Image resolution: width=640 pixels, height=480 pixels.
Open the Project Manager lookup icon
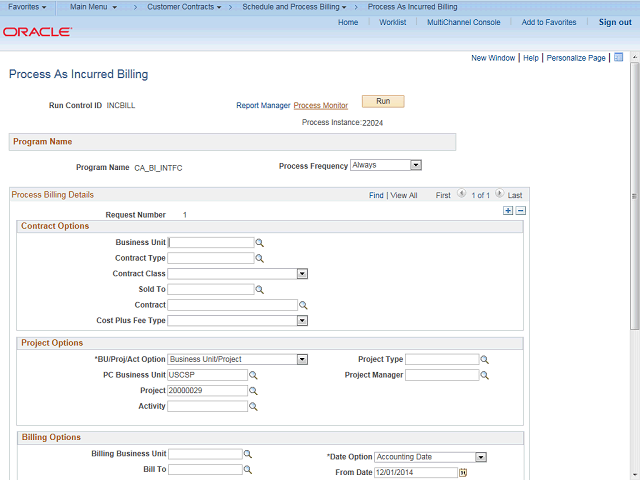pyautogui.click(x=485, y=376)
